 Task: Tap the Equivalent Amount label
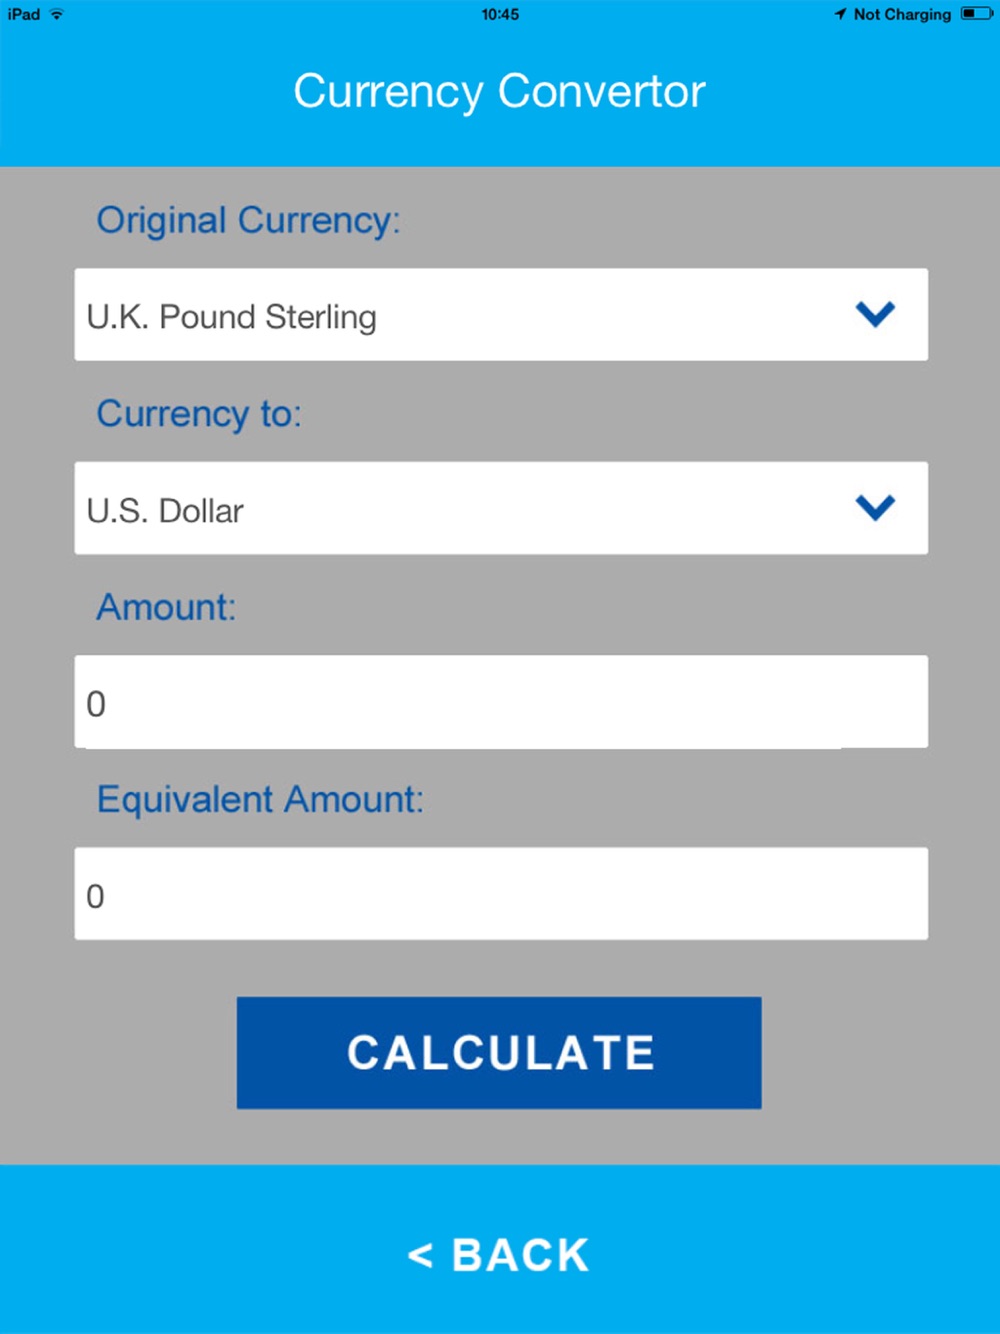tap(260, 800)
